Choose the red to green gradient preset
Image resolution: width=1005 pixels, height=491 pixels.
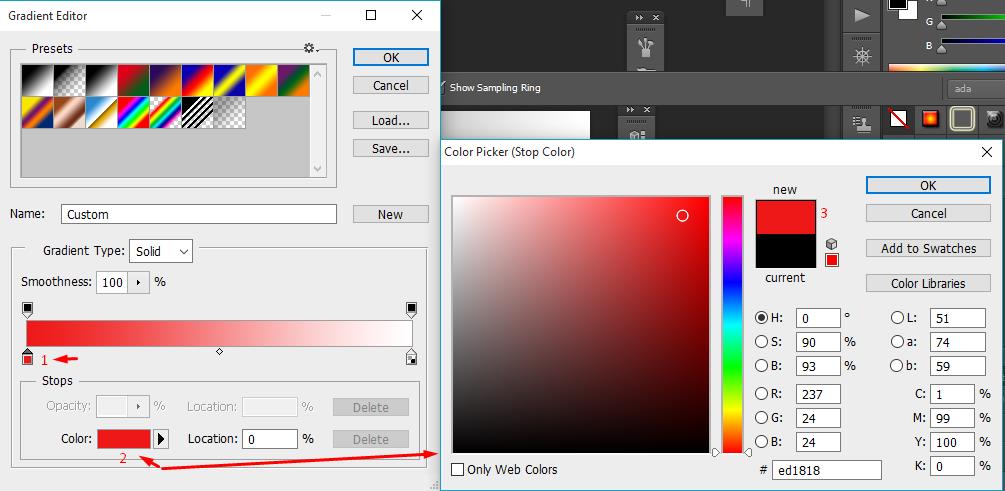[x=133, y=80]
